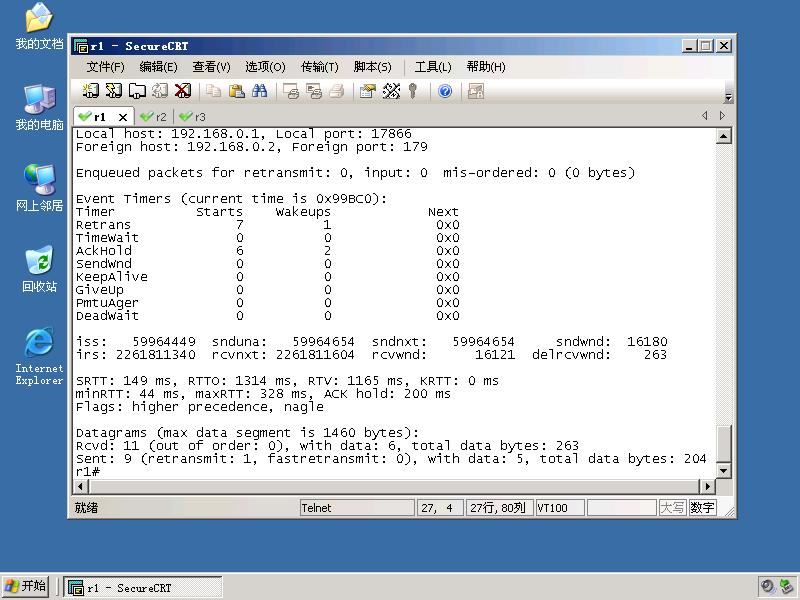This screenshot has height=600, width=800.
Task: Click the vertical scrollbar down arrow
Action: click(723, 470)
